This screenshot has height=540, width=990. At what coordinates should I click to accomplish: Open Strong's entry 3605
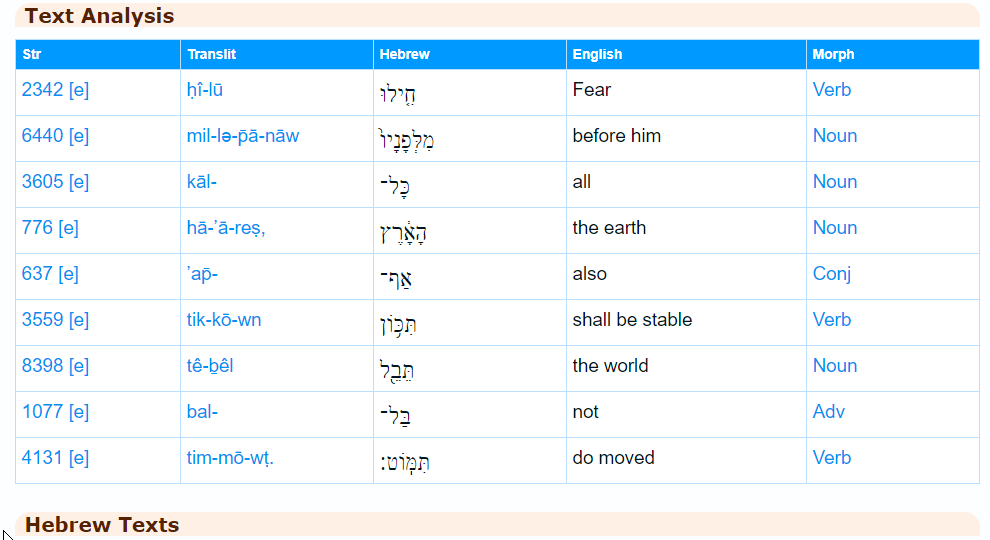click(x=42, y=182)
